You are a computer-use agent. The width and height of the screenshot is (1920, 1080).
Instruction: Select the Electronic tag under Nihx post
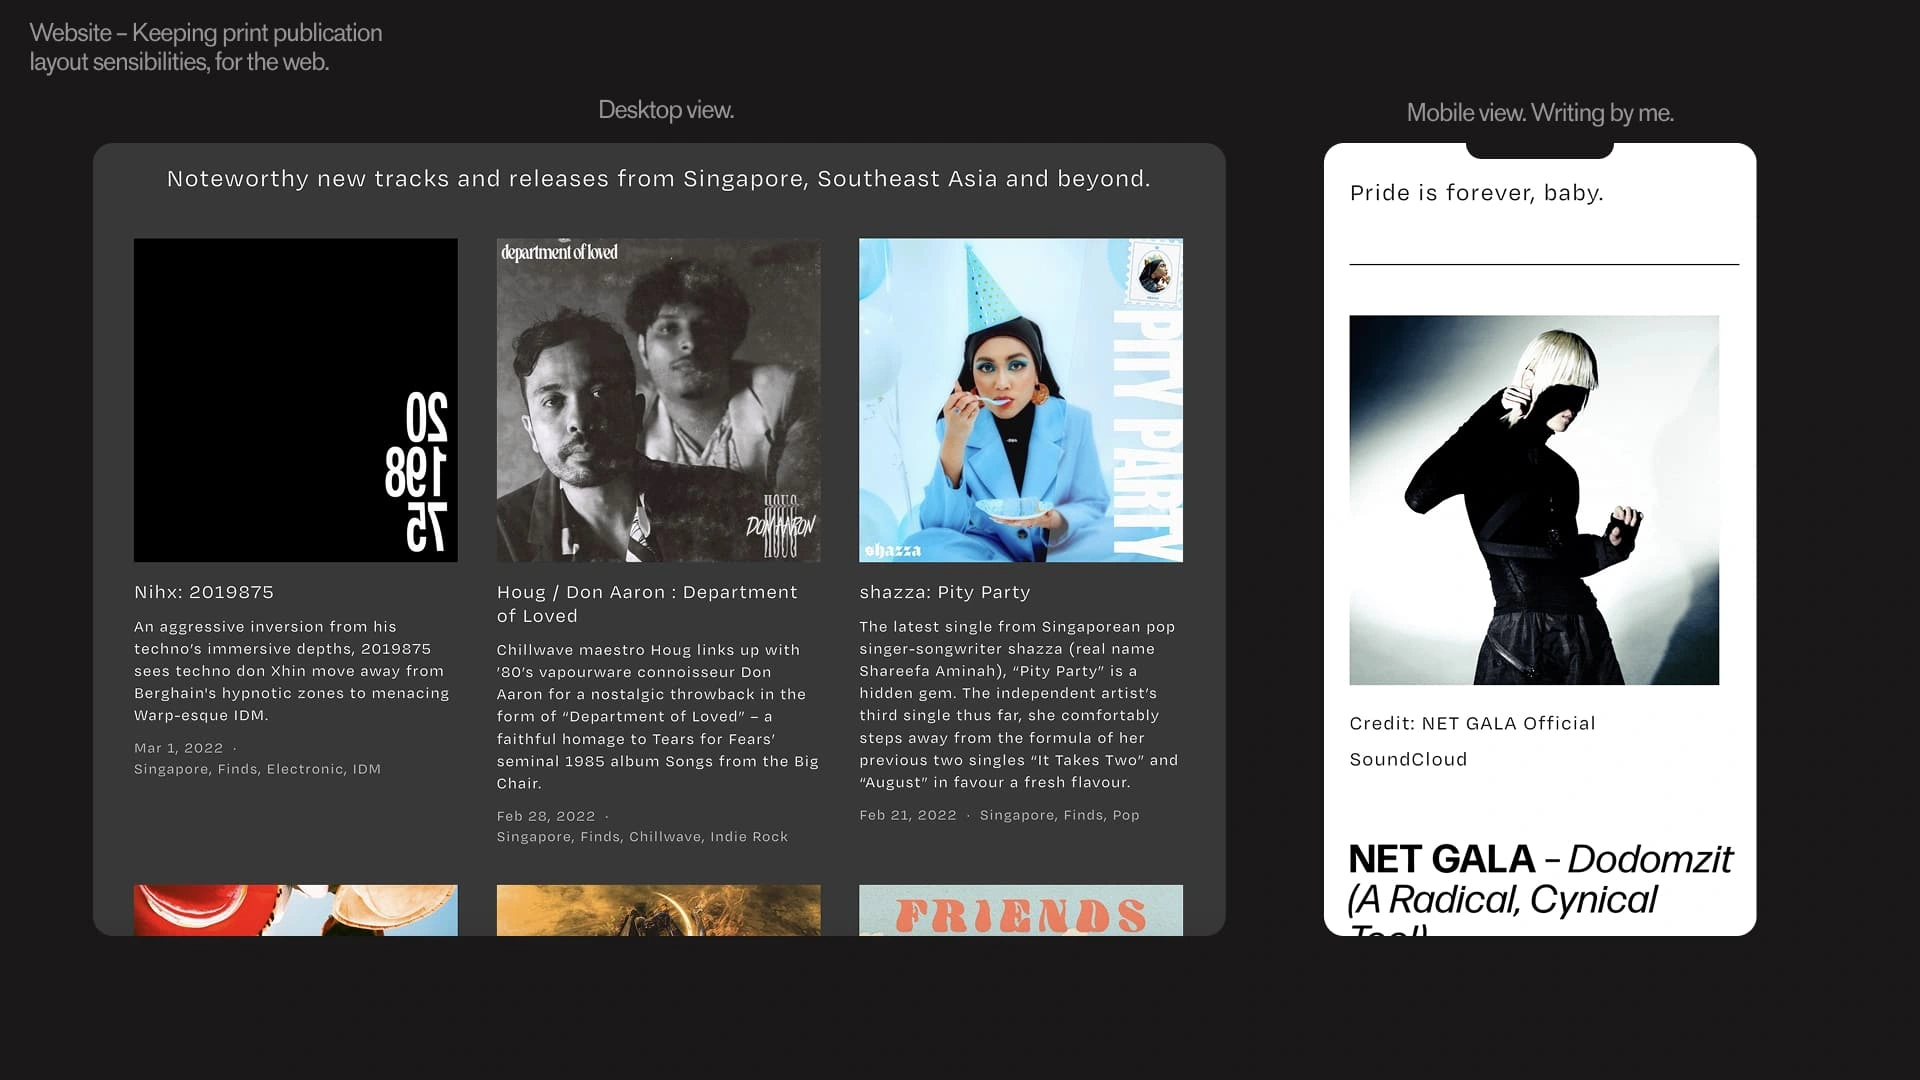tap(305, 769)
